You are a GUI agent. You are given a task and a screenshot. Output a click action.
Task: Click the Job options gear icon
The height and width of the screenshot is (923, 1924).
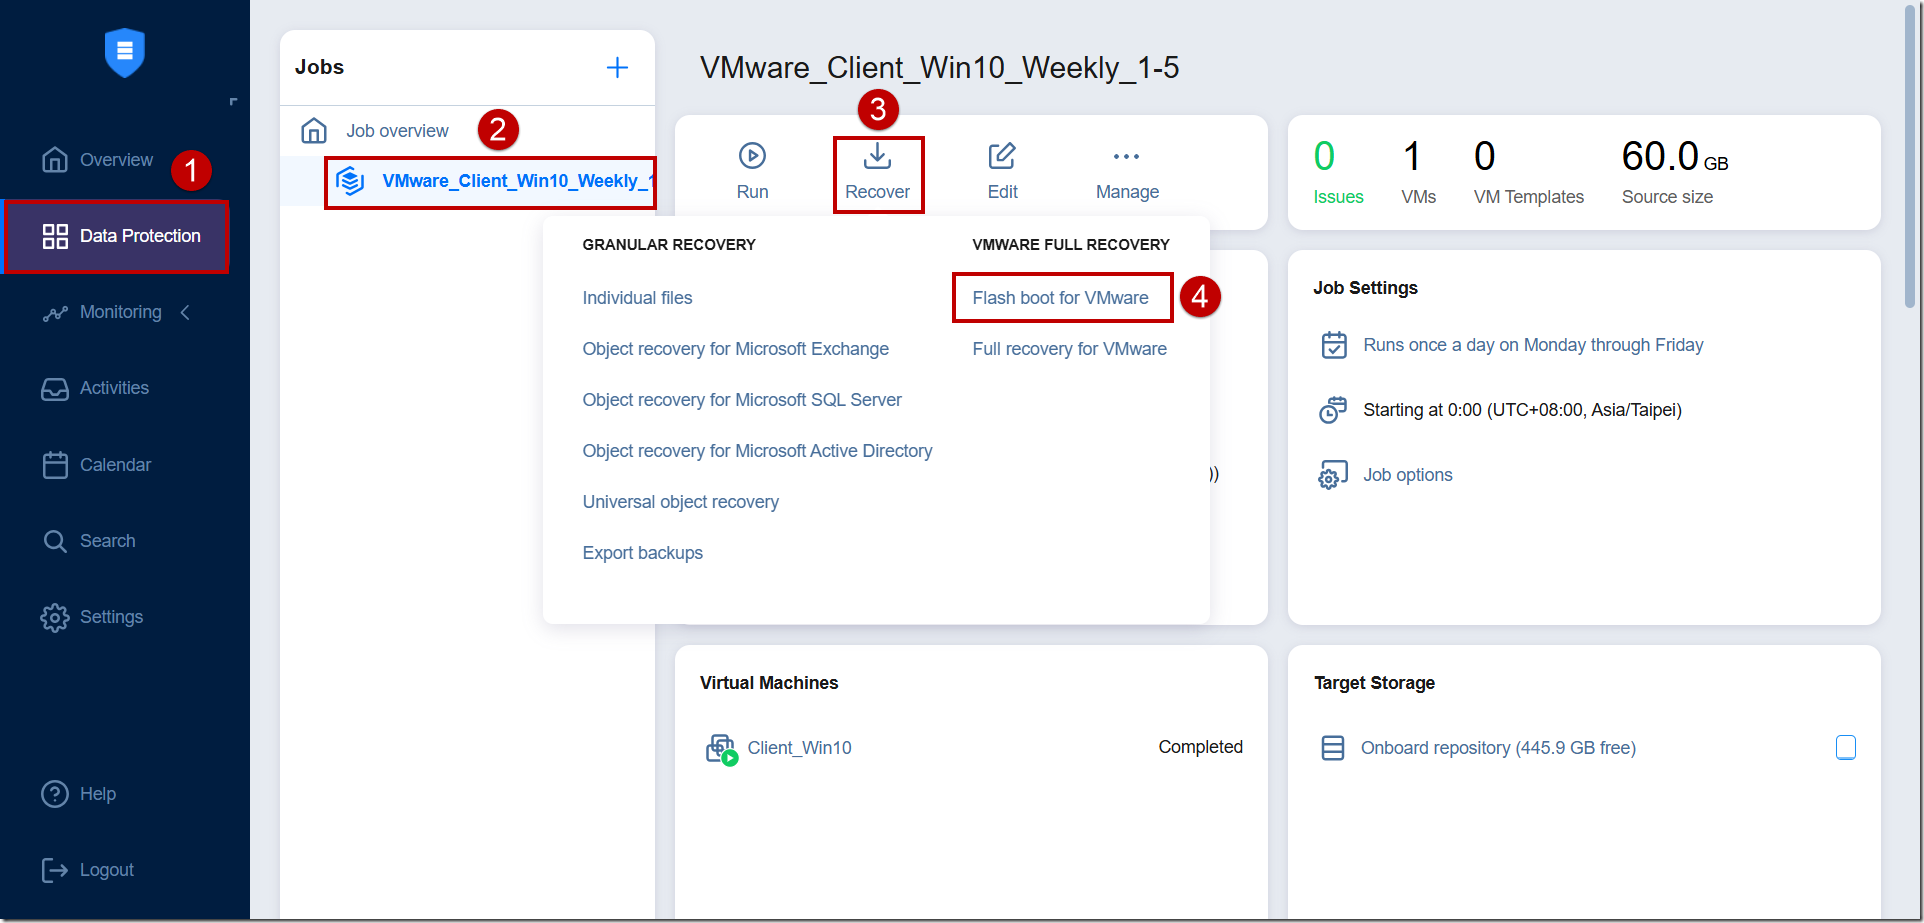coord(1334,475)
